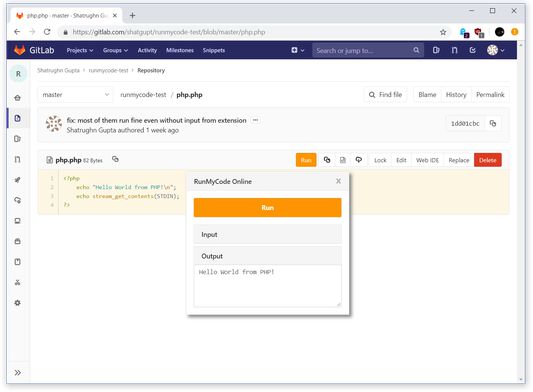Open Operations icon in the left sidebar
Image resolution: width=533 pixels, height=392 pixels.
18,200
